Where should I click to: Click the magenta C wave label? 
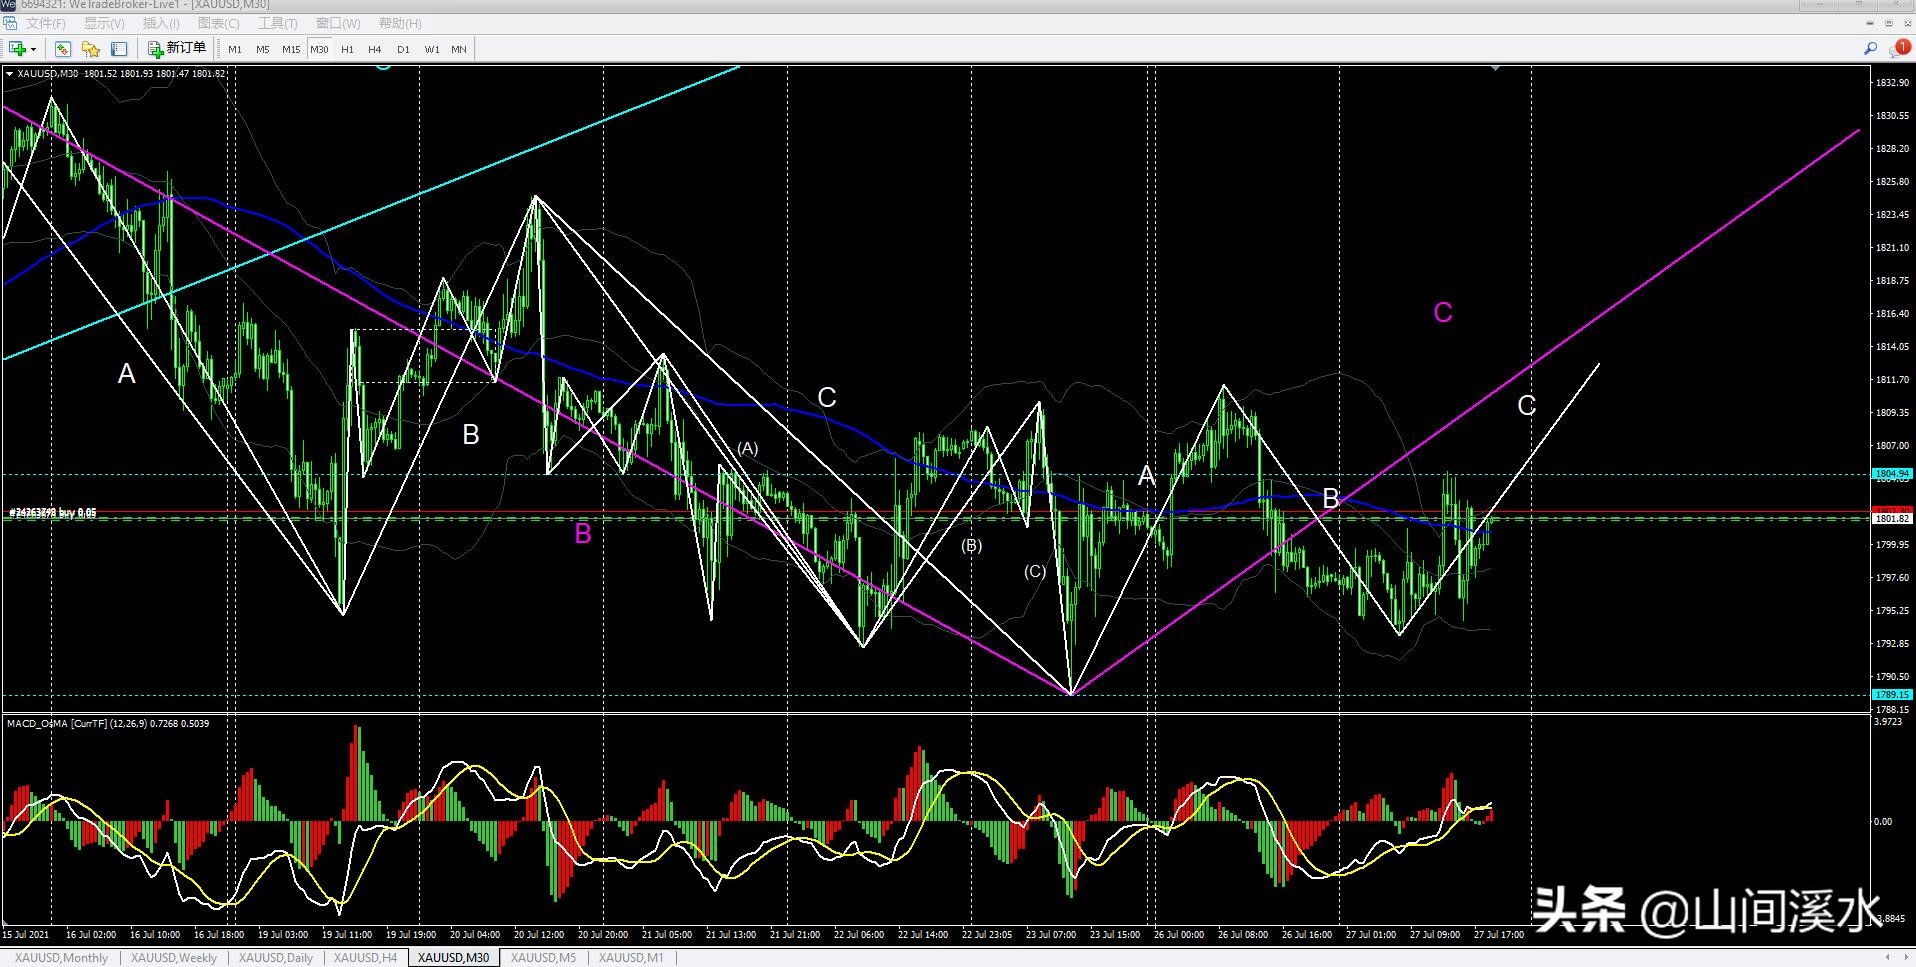click(x=1443, y=313)
